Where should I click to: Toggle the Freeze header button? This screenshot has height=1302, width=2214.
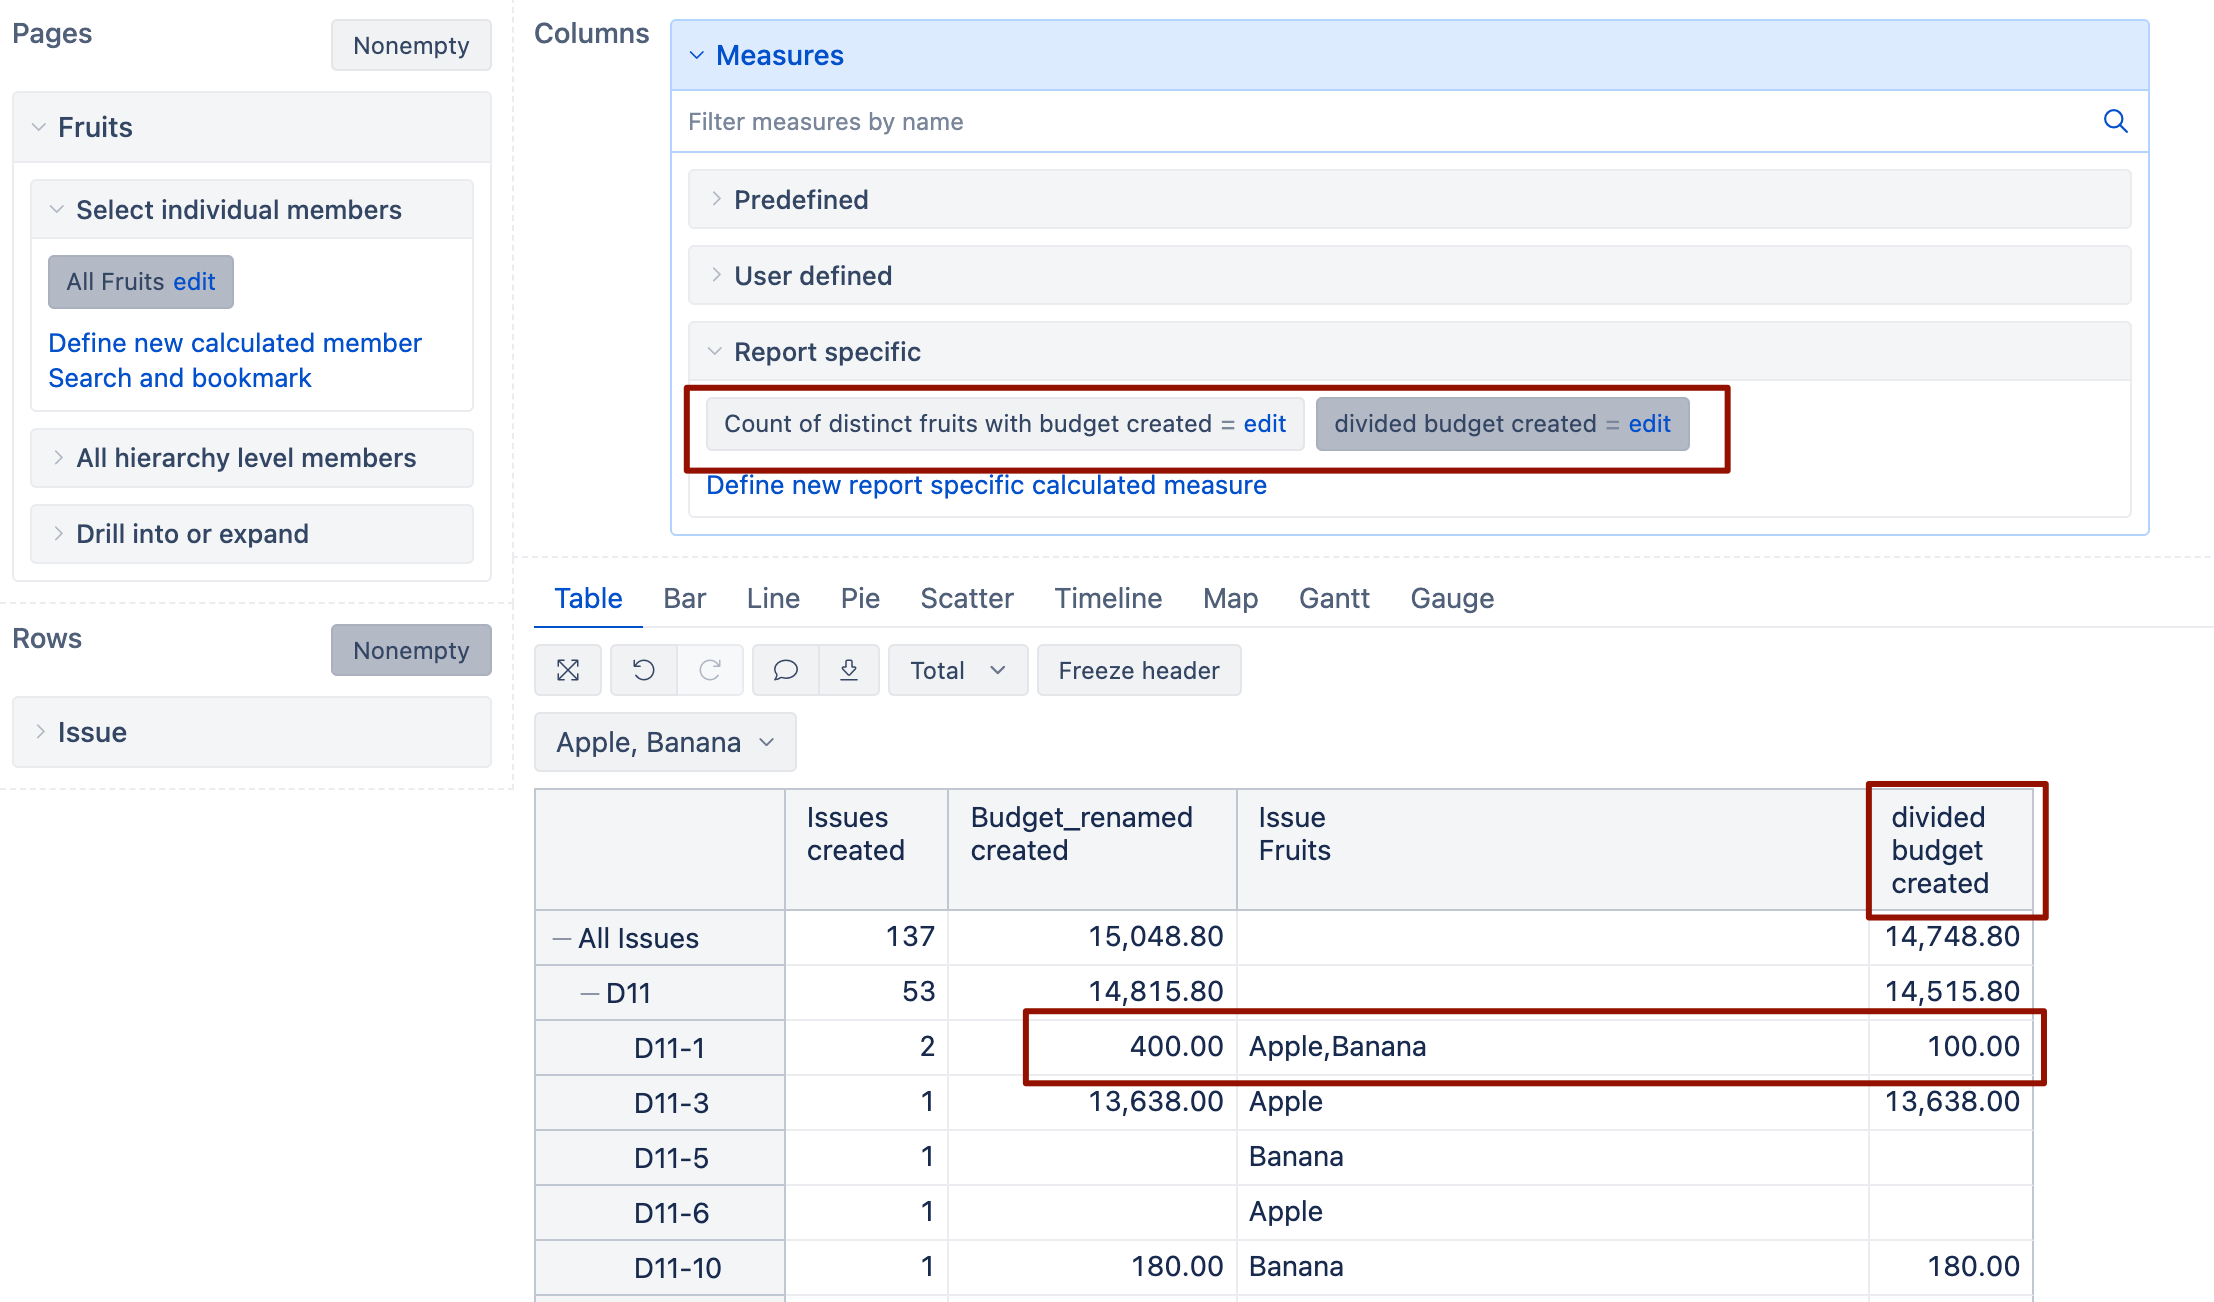(1139, 670)
